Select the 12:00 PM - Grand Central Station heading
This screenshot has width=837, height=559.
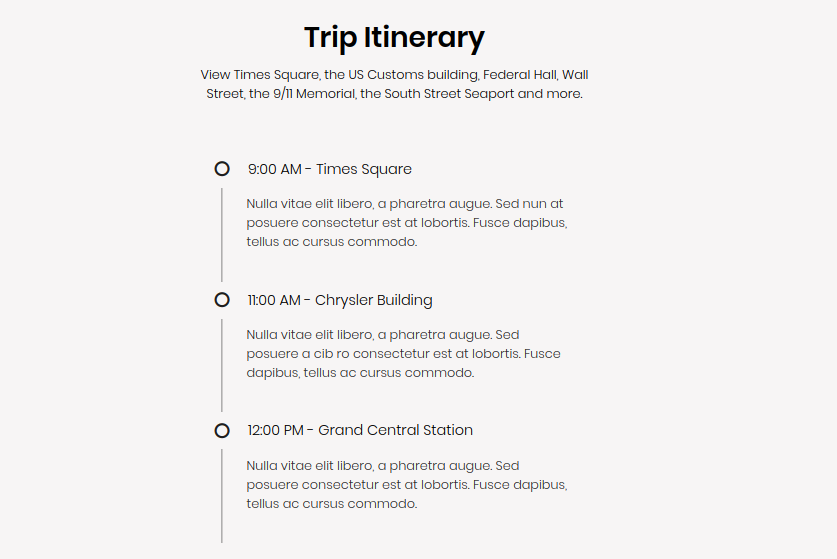click(360, 430)
